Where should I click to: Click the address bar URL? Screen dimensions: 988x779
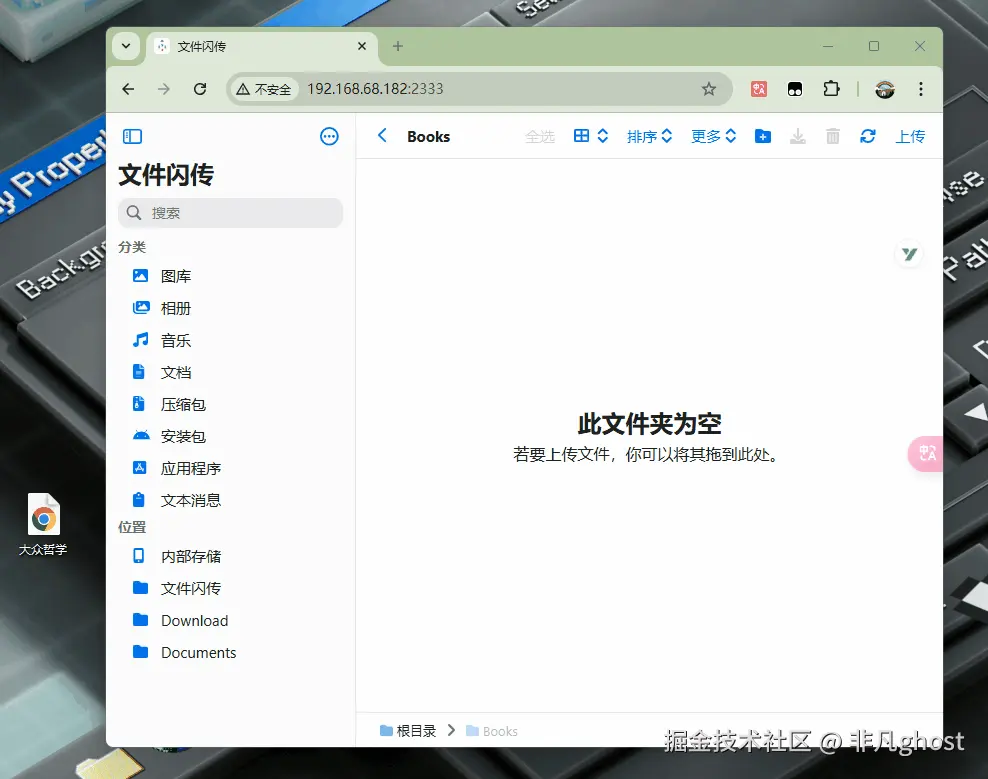coord(376,89)
